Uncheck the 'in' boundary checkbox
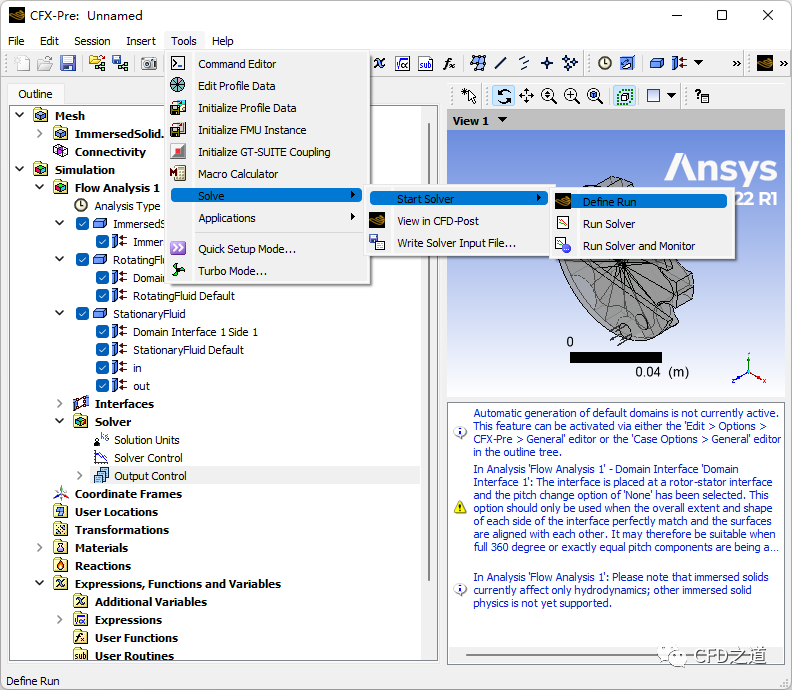Image resolution: width=792 pixels, height=690 pixels. [103, 368]
